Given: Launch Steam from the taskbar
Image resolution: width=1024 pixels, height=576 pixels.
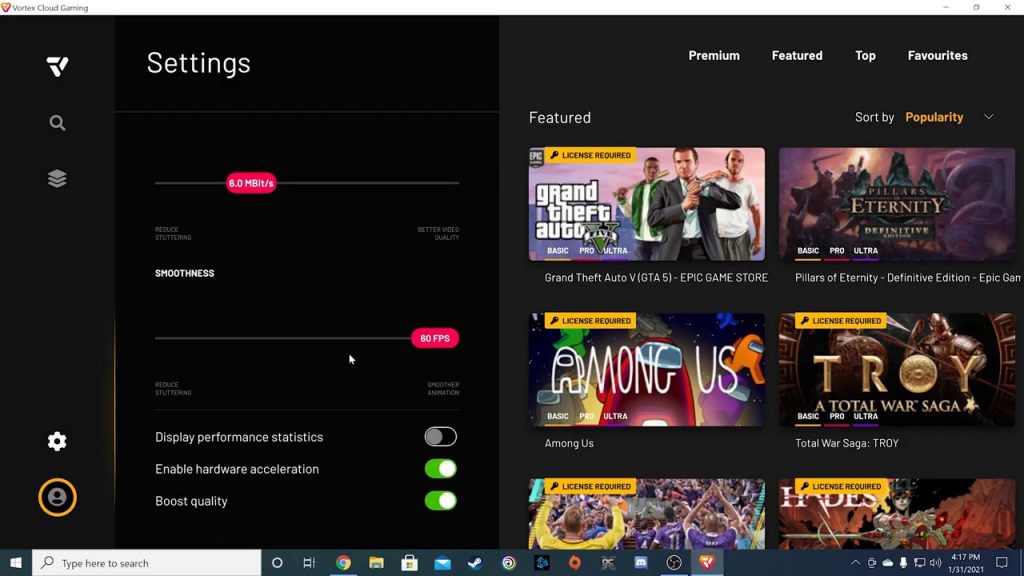Looking at the screenshot, I should (475, 563).
